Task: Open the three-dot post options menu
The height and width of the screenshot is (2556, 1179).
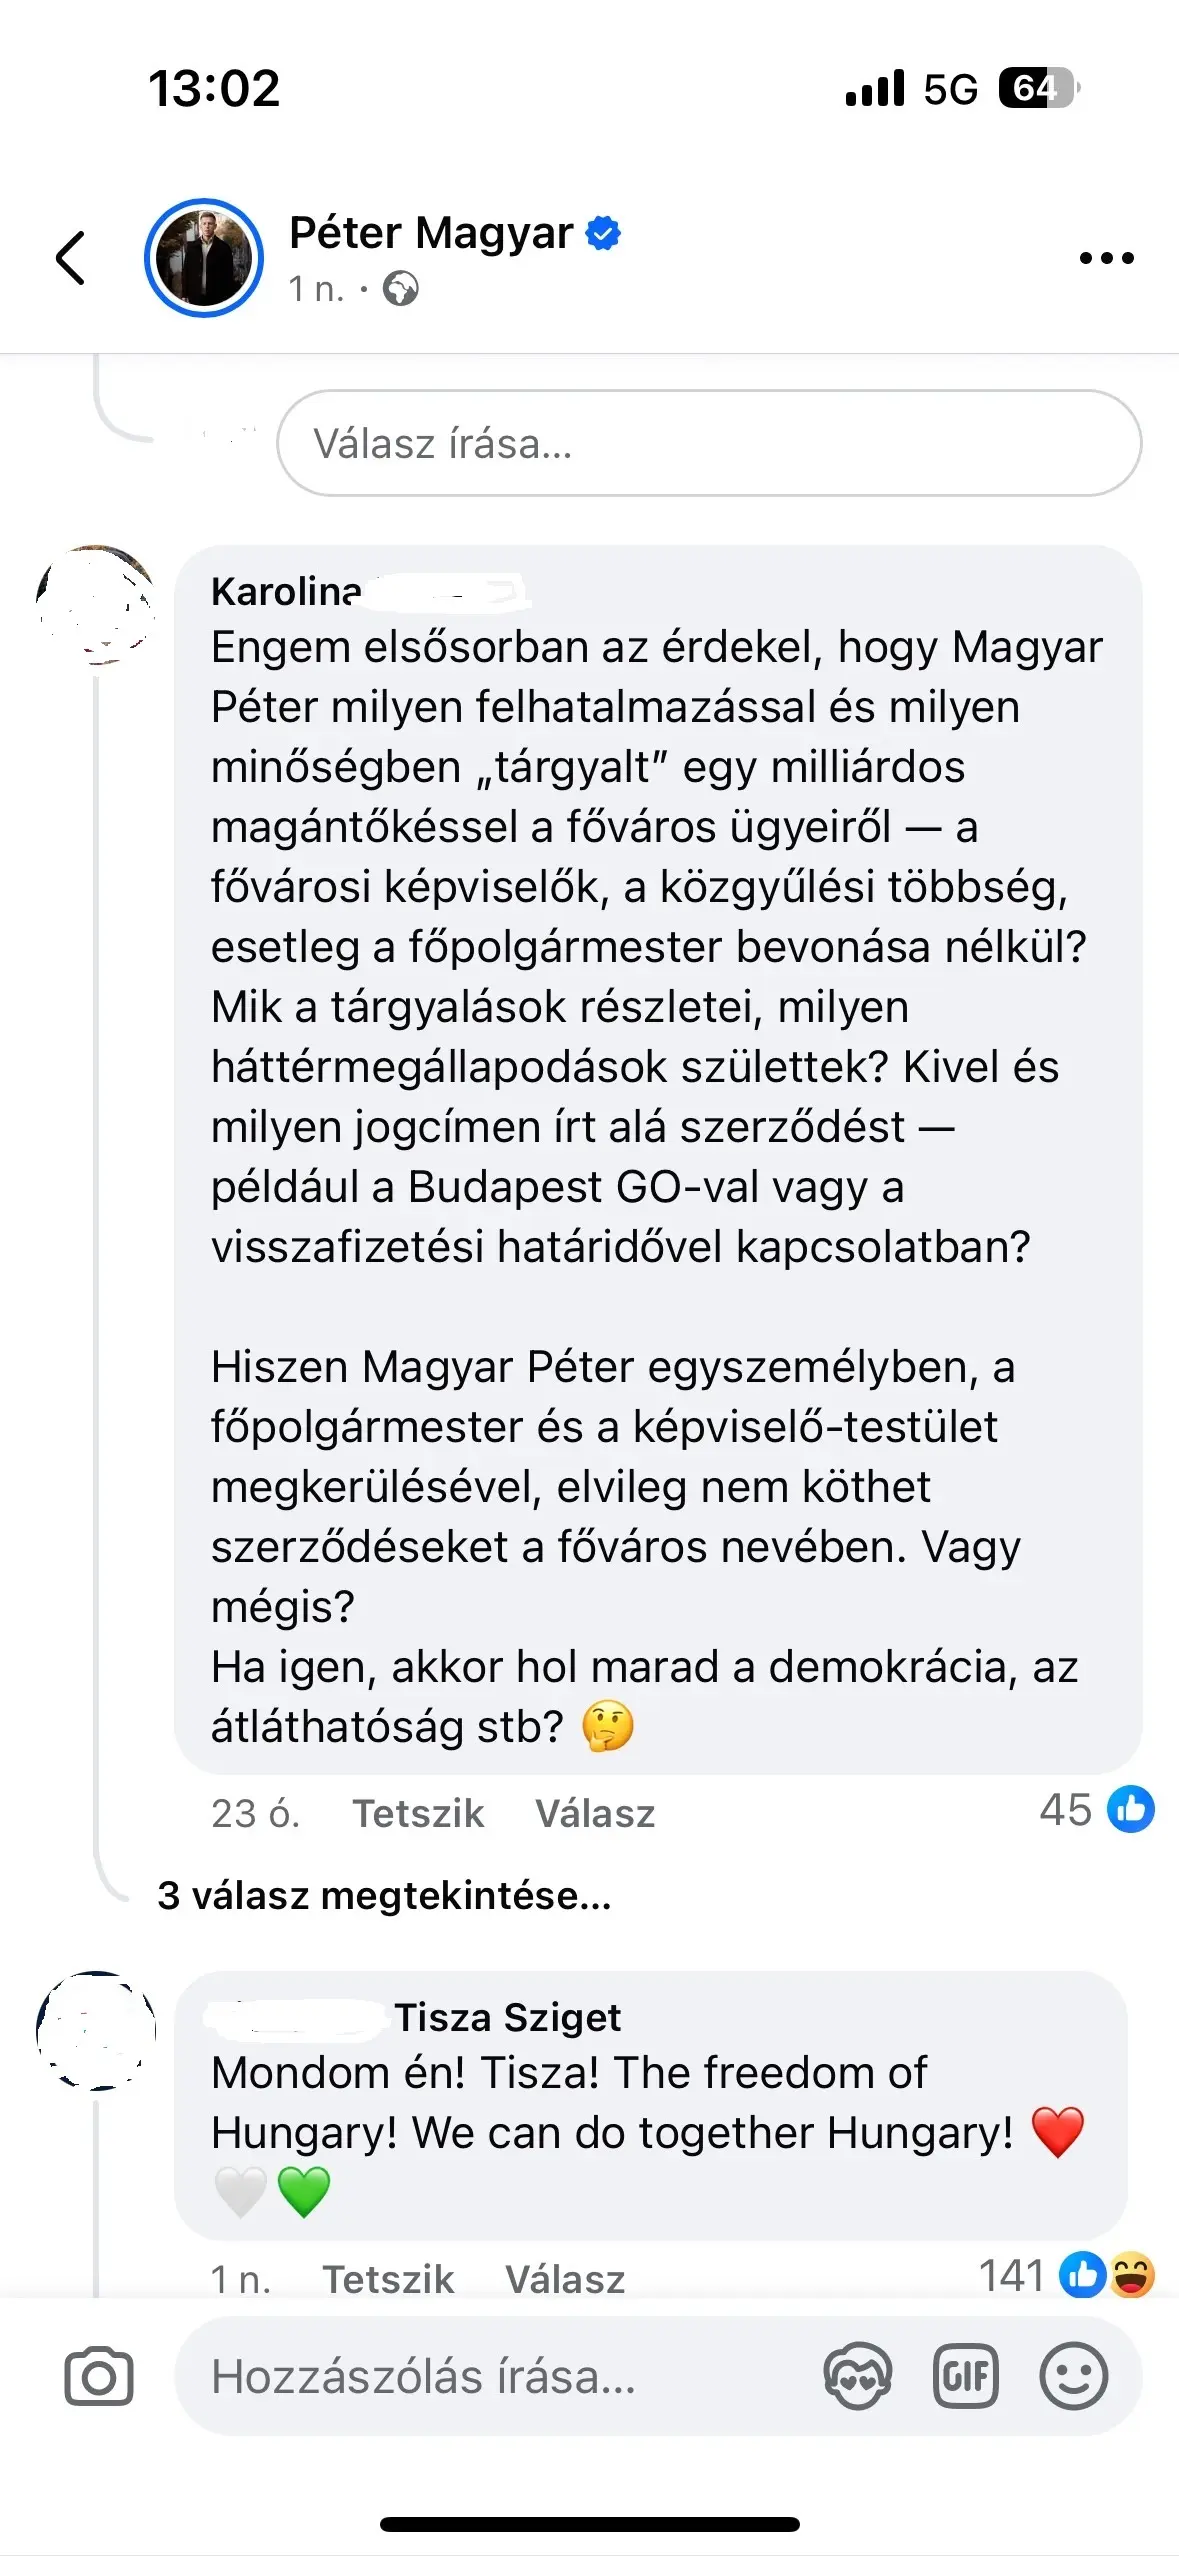Action: 1106,258
